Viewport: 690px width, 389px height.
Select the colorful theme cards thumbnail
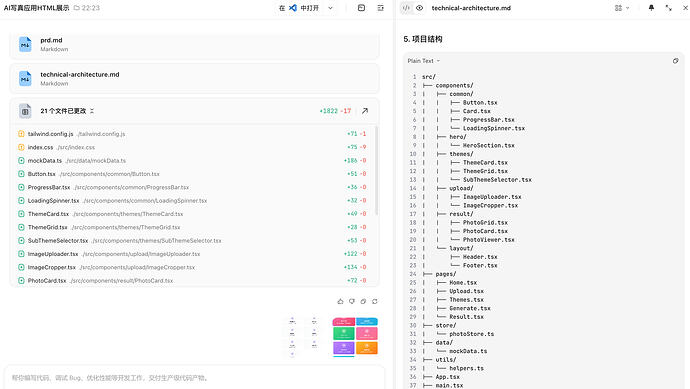tap(355, 336)
